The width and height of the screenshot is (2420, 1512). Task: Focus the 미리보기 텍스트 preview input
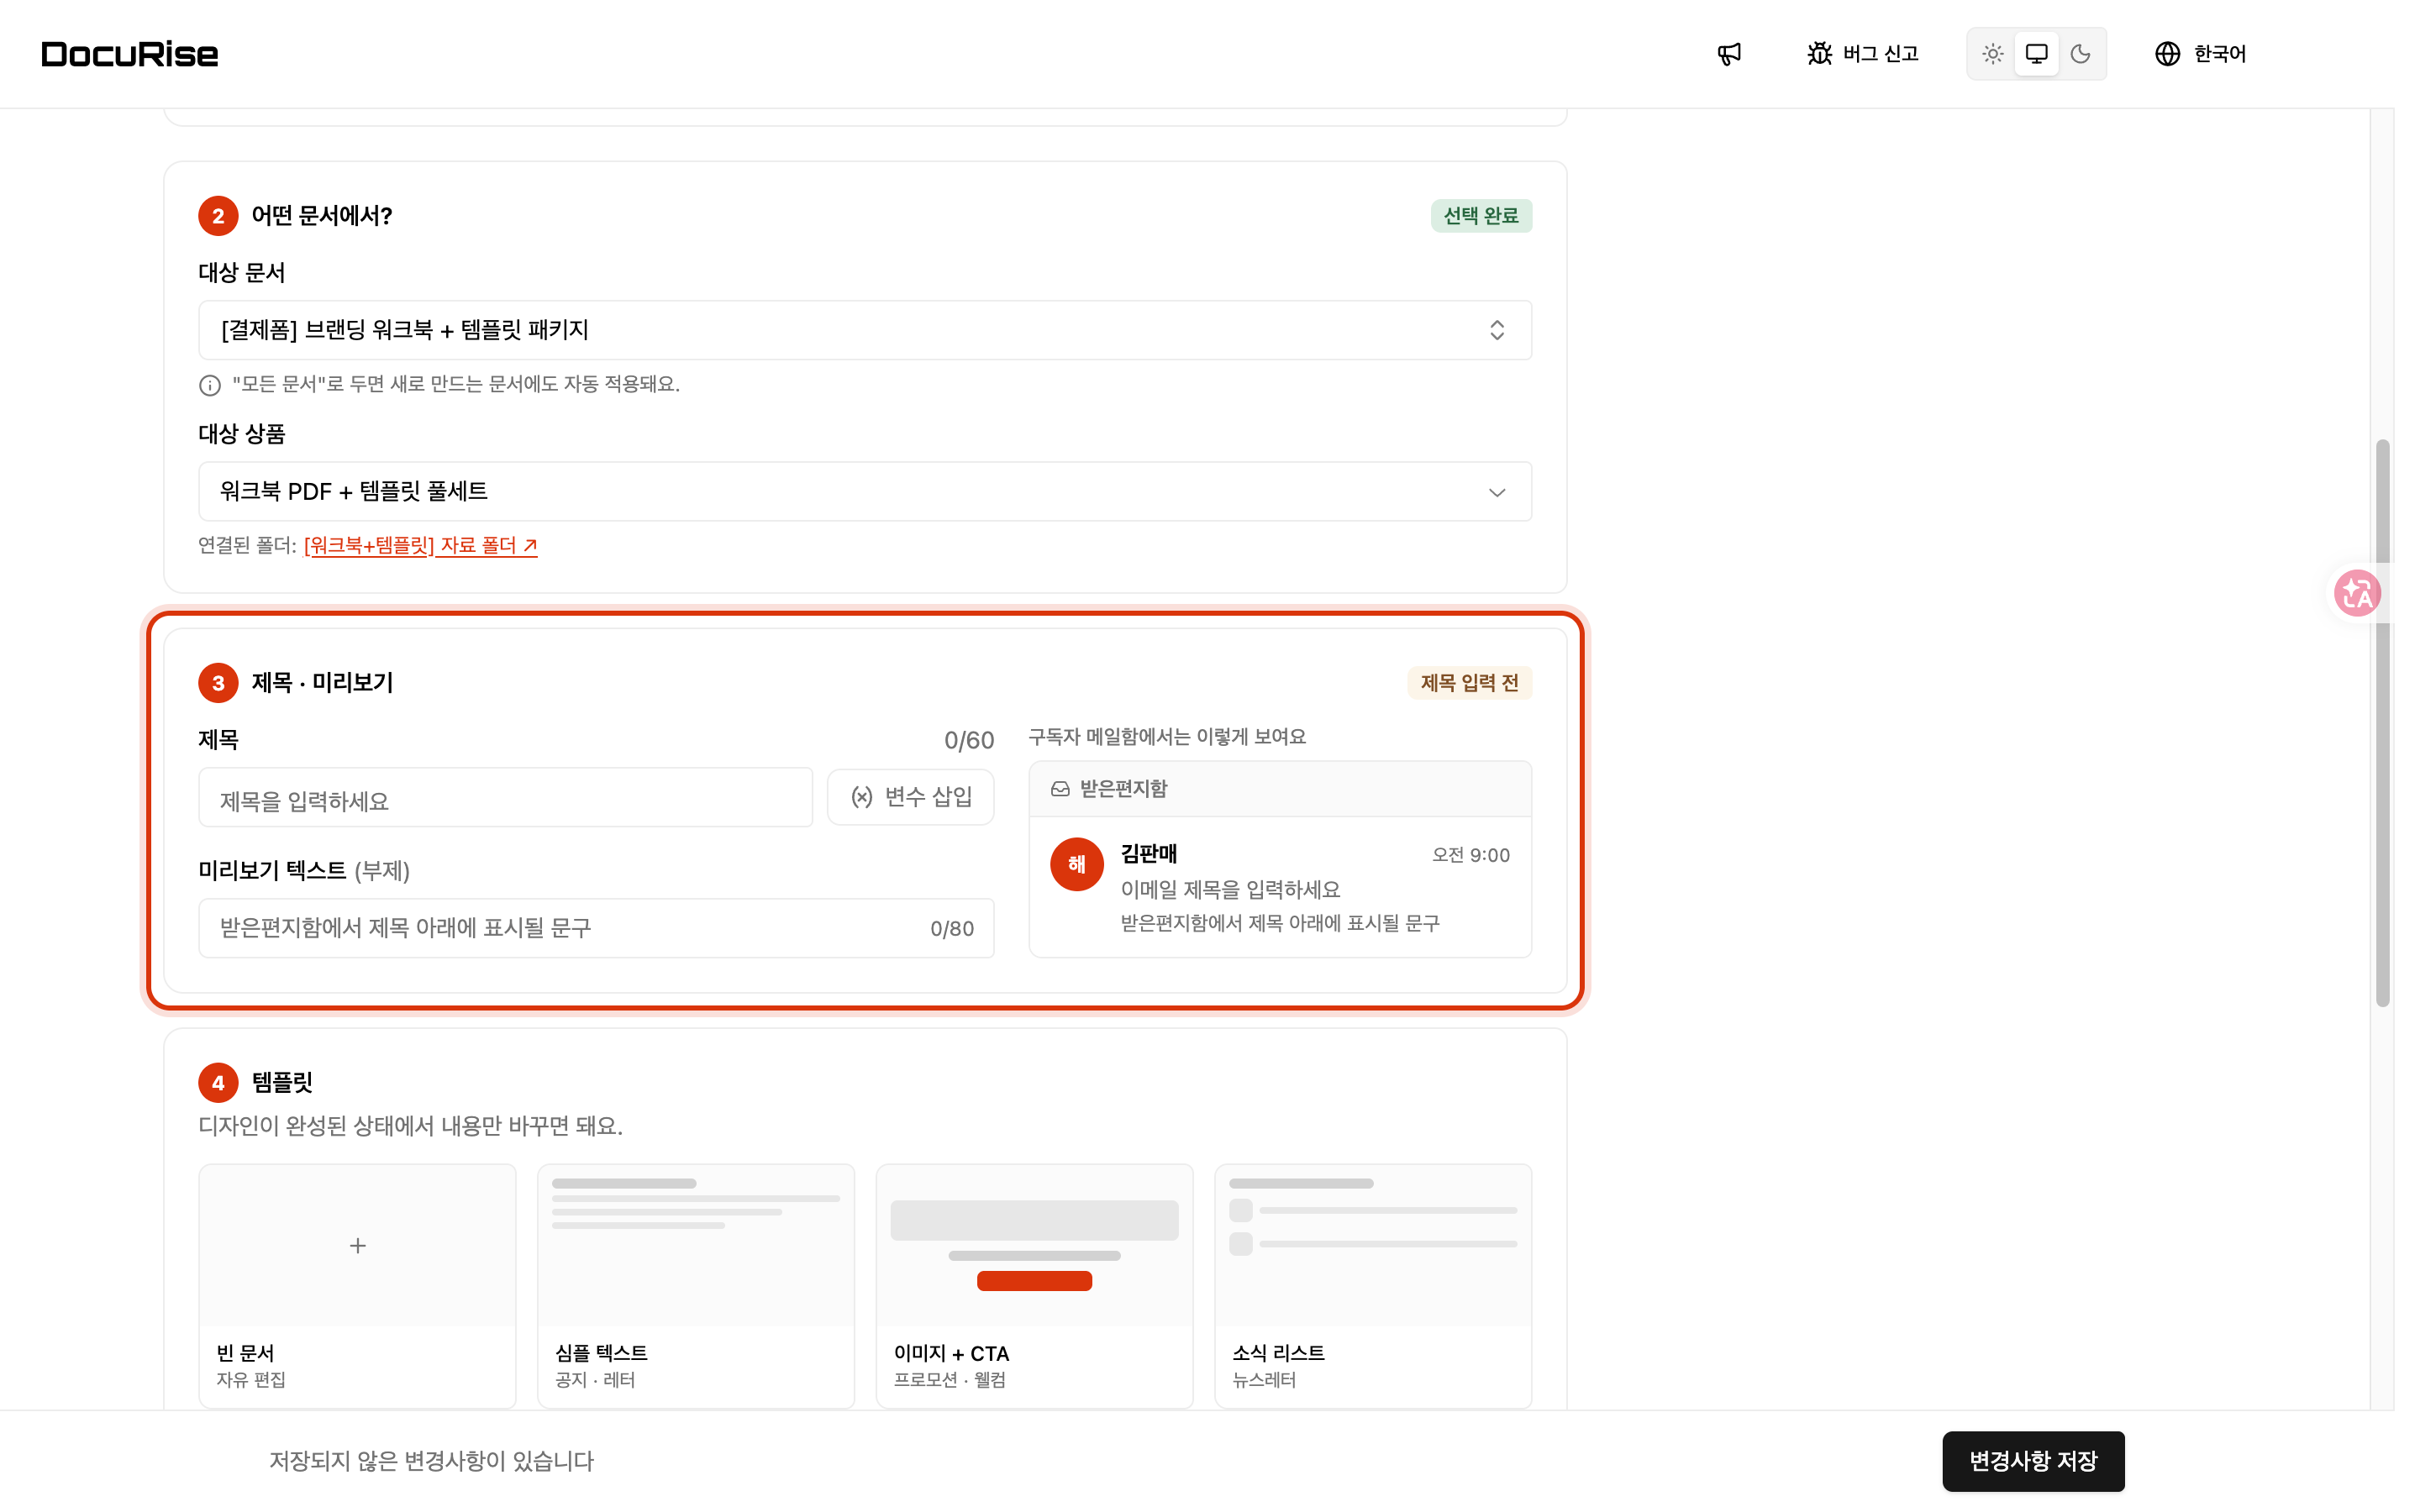(596, 928)
